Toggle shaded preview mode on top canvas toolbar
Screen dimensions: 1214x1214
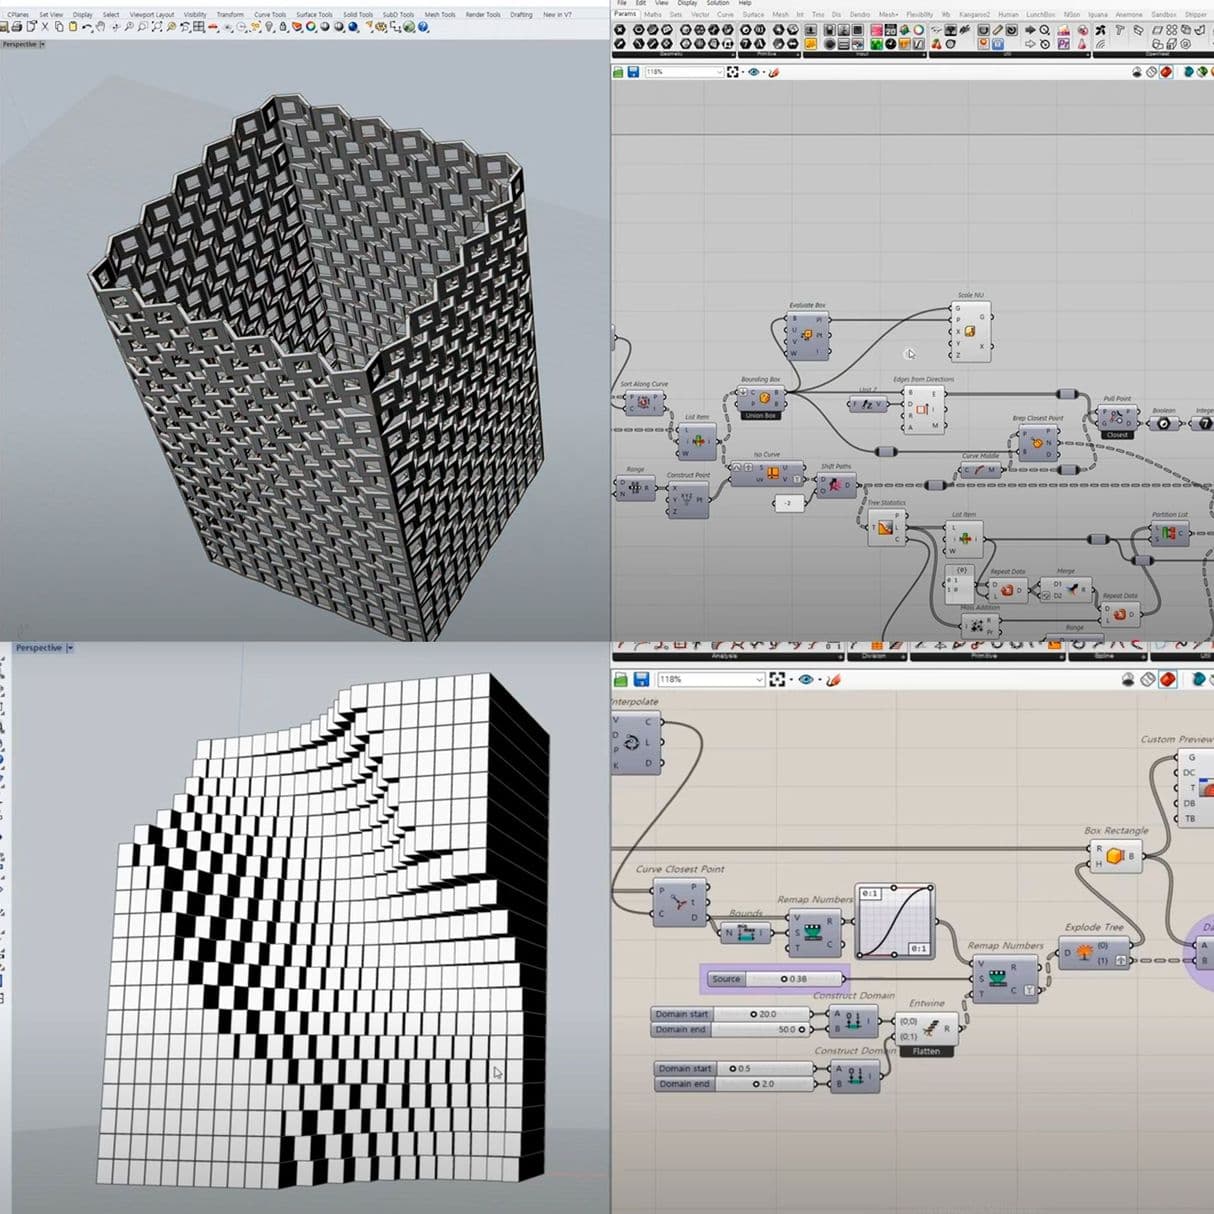coord(1166,72)
